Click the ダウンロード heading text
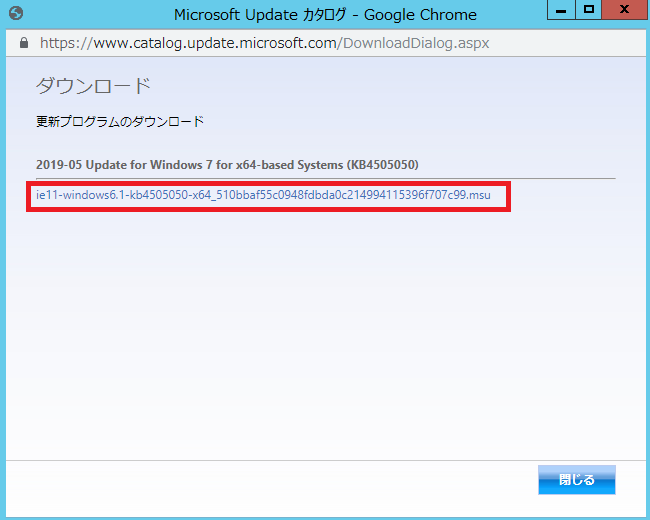Screen dimensions: 650x520 pyautogui.click(x=93, y=86)
